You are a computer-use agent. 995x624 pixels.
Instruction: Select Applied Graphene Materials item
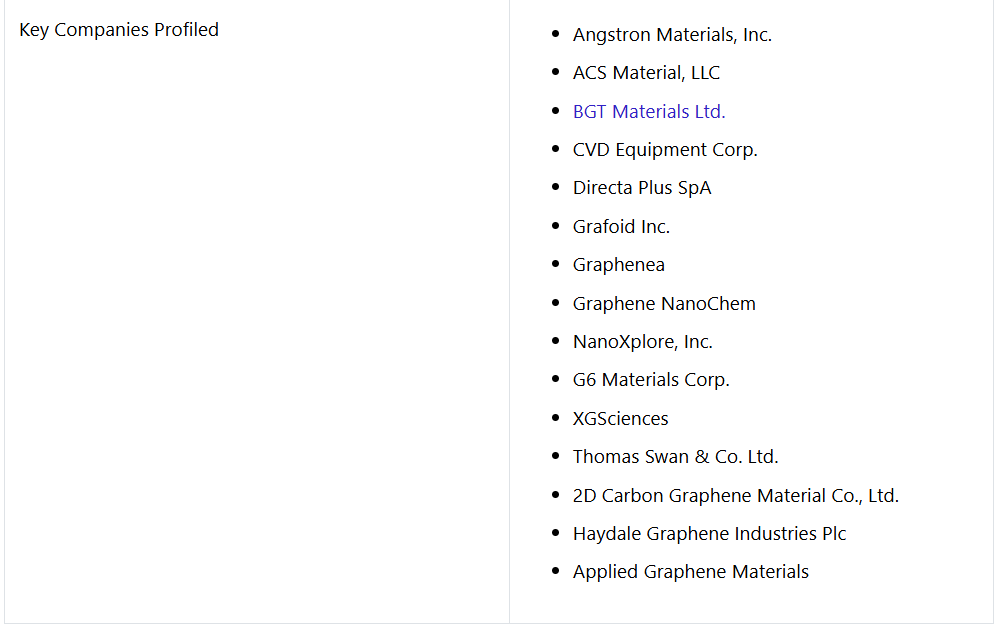coord(690,572)
